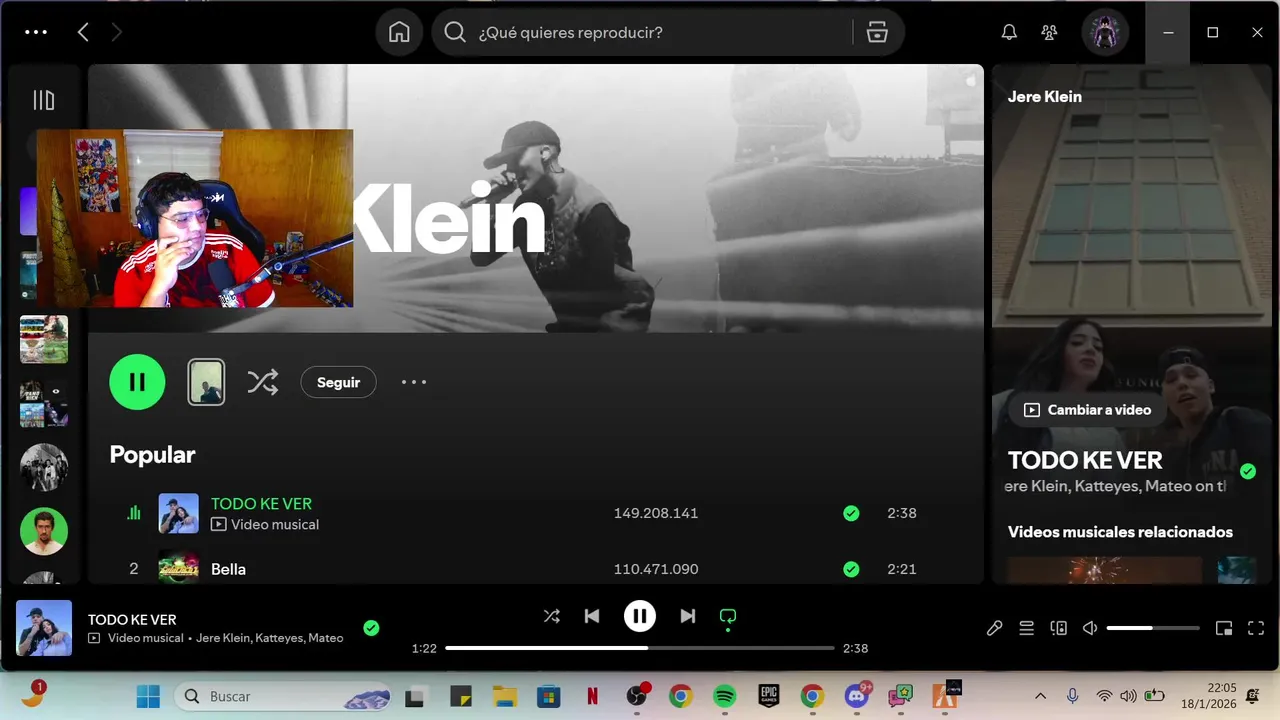Screen dimensions: 1280x720
Task: Click Cambiar a video button
Action: pyautogui.click(x=1087, y=410)
